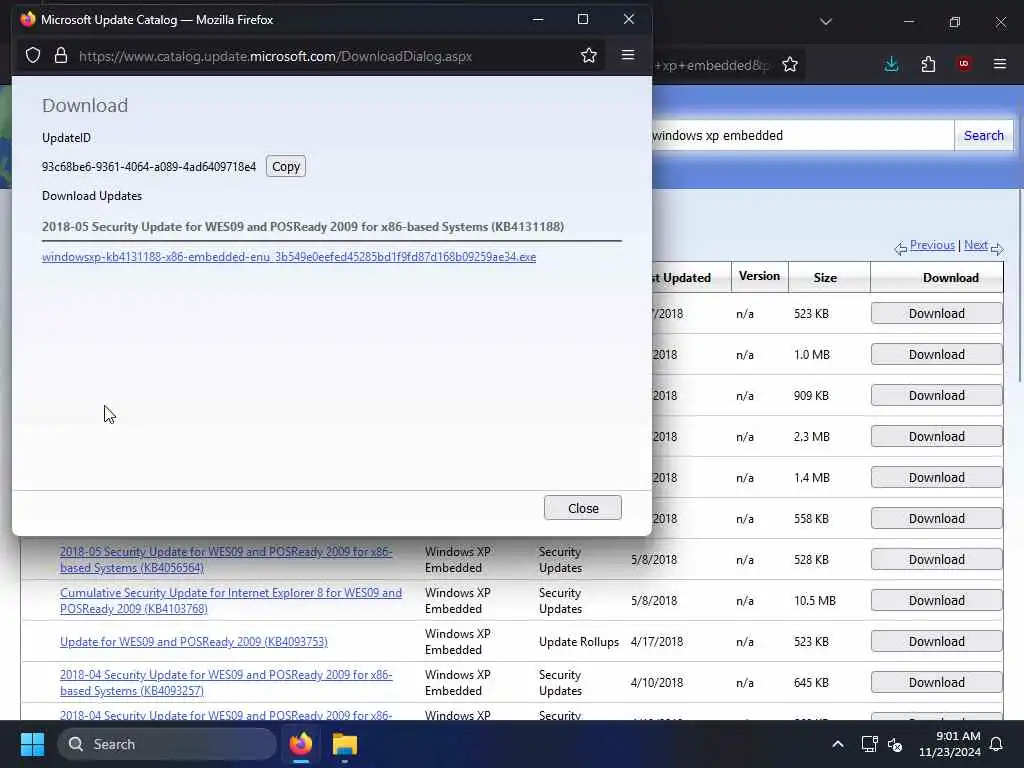Image resolution: width=1024 pixels, height=768 pixels.
Task: Click the 10.5 MB size cell
Action: [815, 601]
